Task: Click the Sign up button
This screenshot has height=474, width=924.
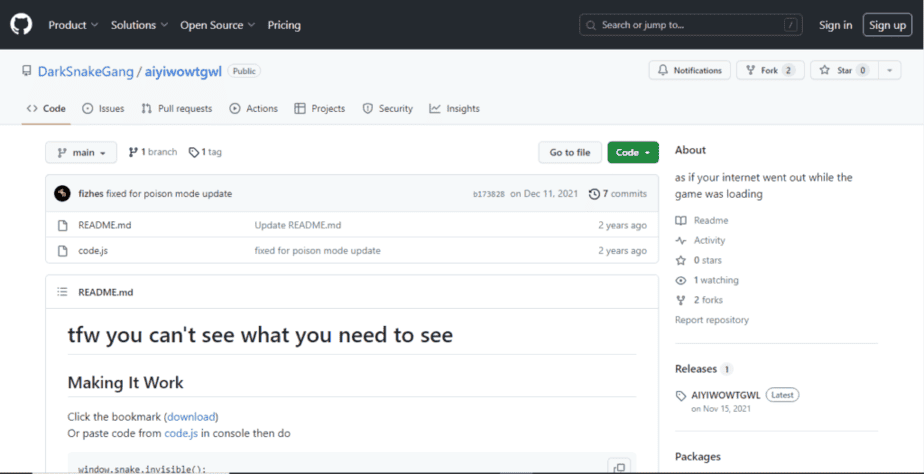Action: coord(887,25)
